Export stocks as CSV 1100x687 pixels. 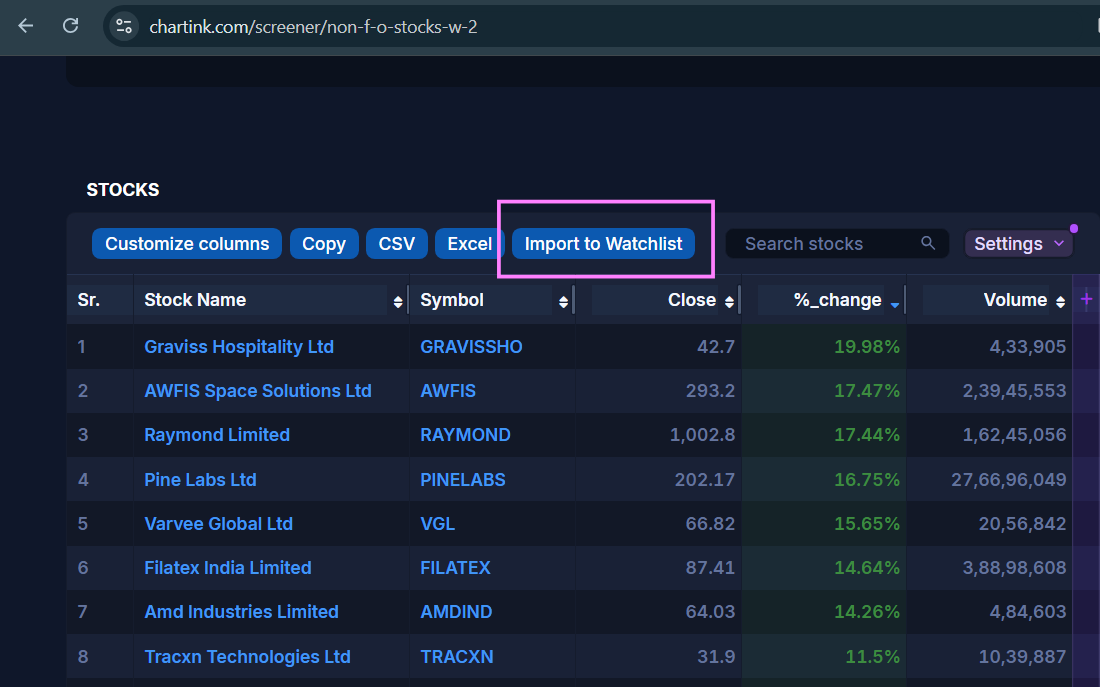click(396, 244)
